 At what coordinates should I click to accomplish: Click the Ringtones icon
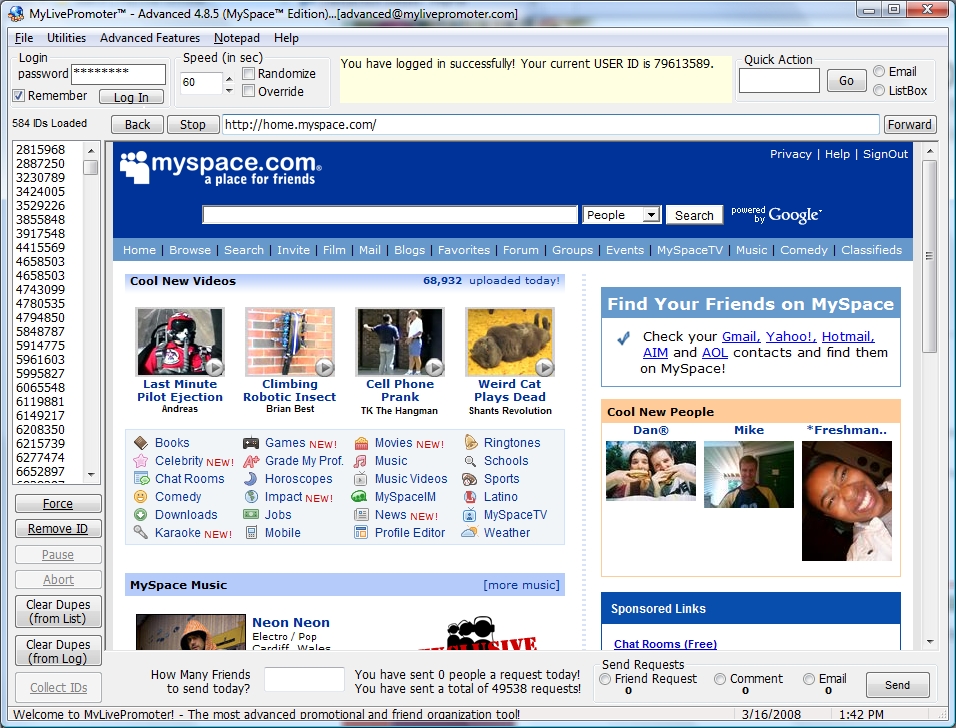(x=470, y=443)
